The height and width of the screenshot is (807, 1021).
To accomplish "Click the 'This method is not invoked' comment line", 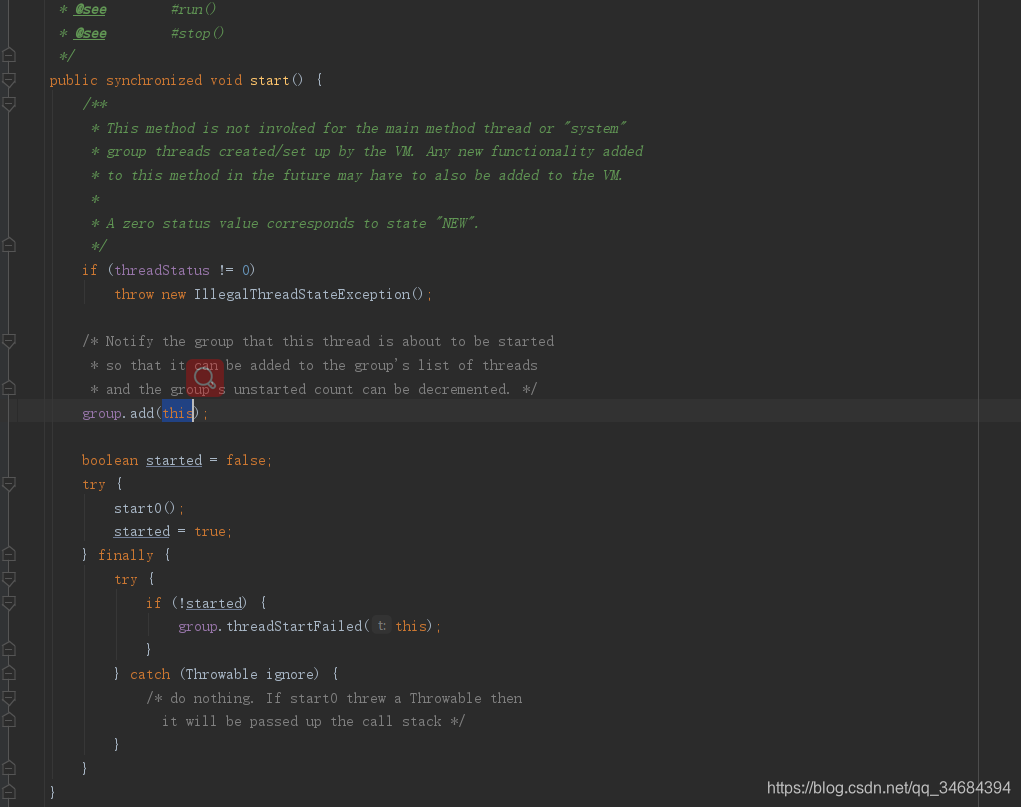I will [359, 128].
